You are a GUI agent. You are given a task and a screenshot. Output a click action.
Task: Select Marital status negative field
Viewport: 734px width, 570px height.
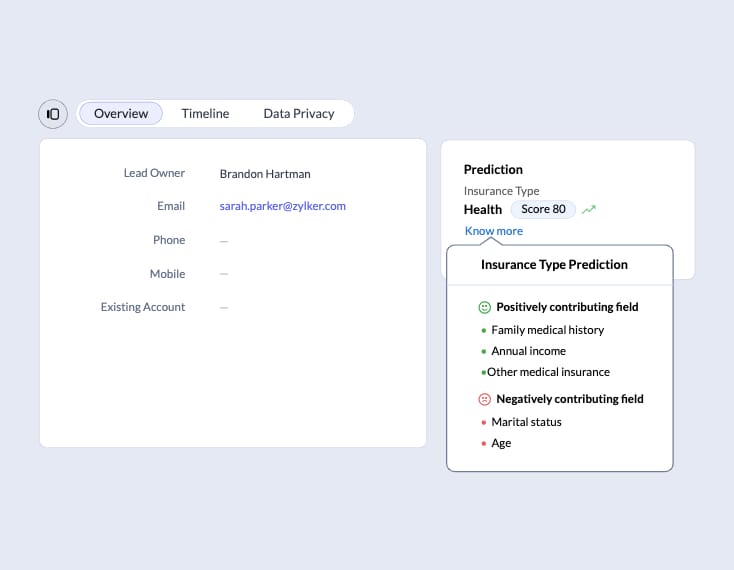pyautogui.click(x=526, y=422)
